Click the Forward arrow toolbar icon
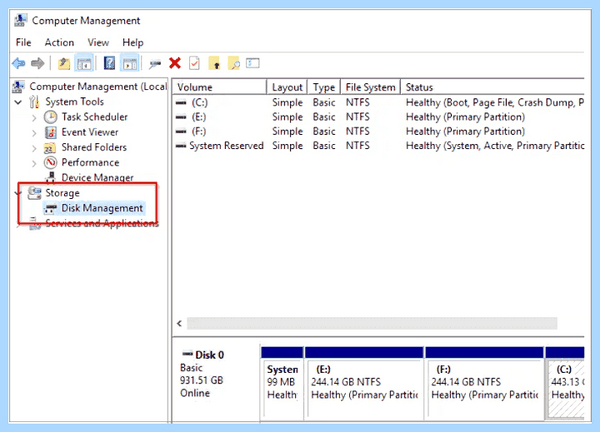 click(x=38, y=63)
